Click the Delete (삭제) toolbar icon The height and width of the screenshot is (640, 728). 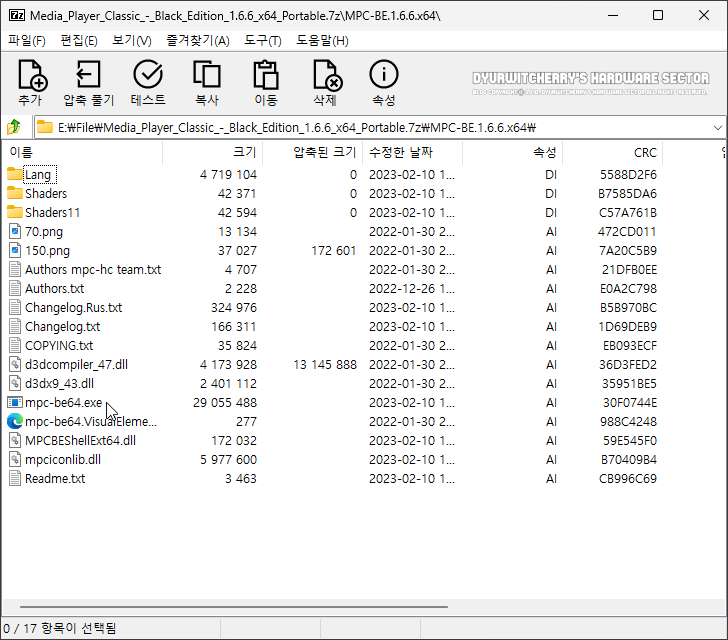pos(327,74)
